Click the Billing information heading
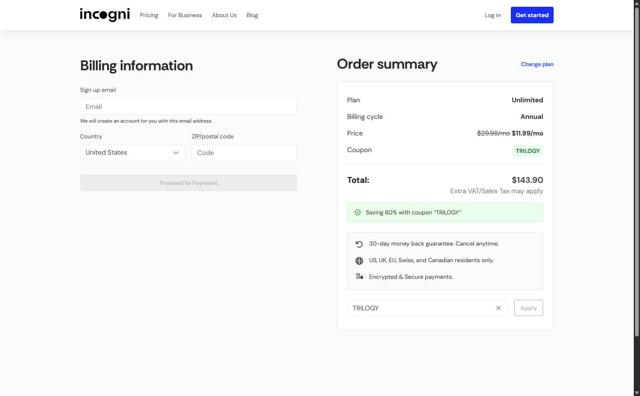Viewport: 640px width, 396px height. (x=136, y=66)
